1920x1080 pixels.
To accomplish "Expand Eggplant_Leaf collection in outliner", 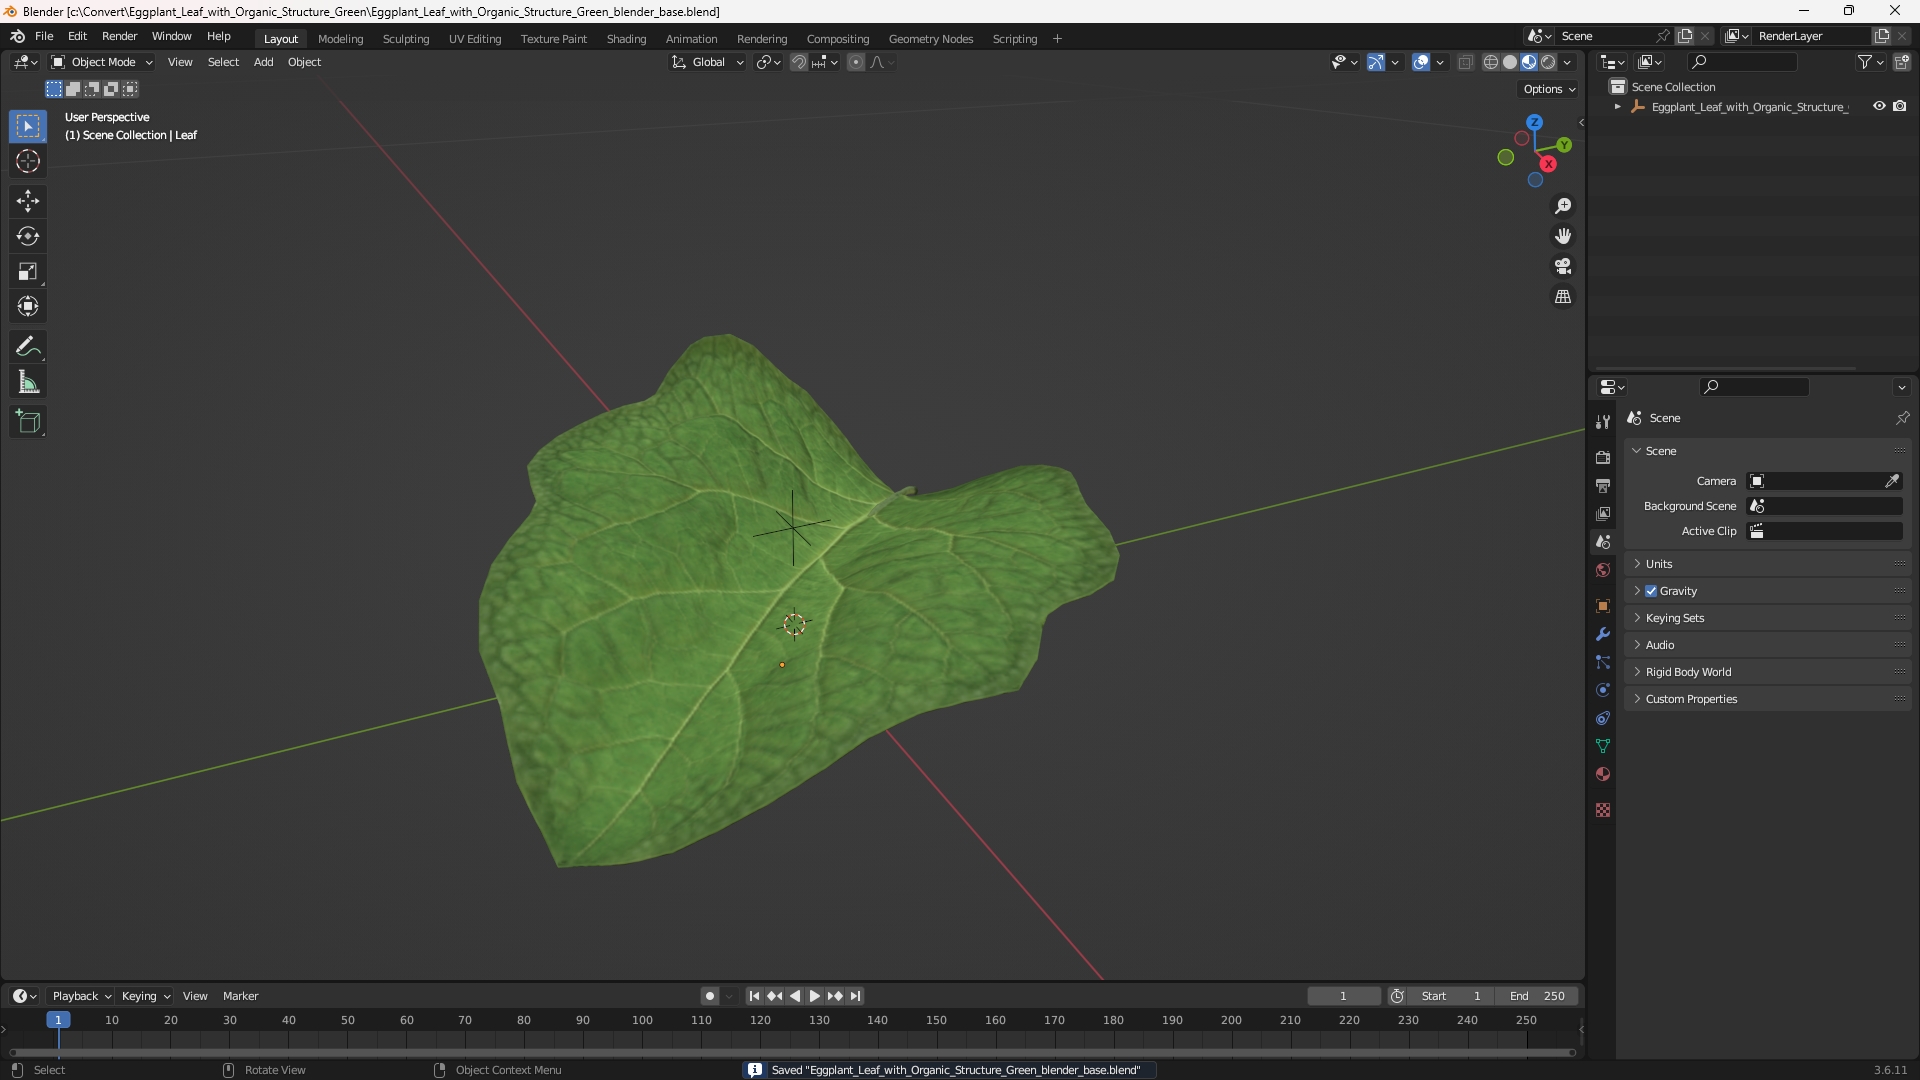I will [1617, 107].
